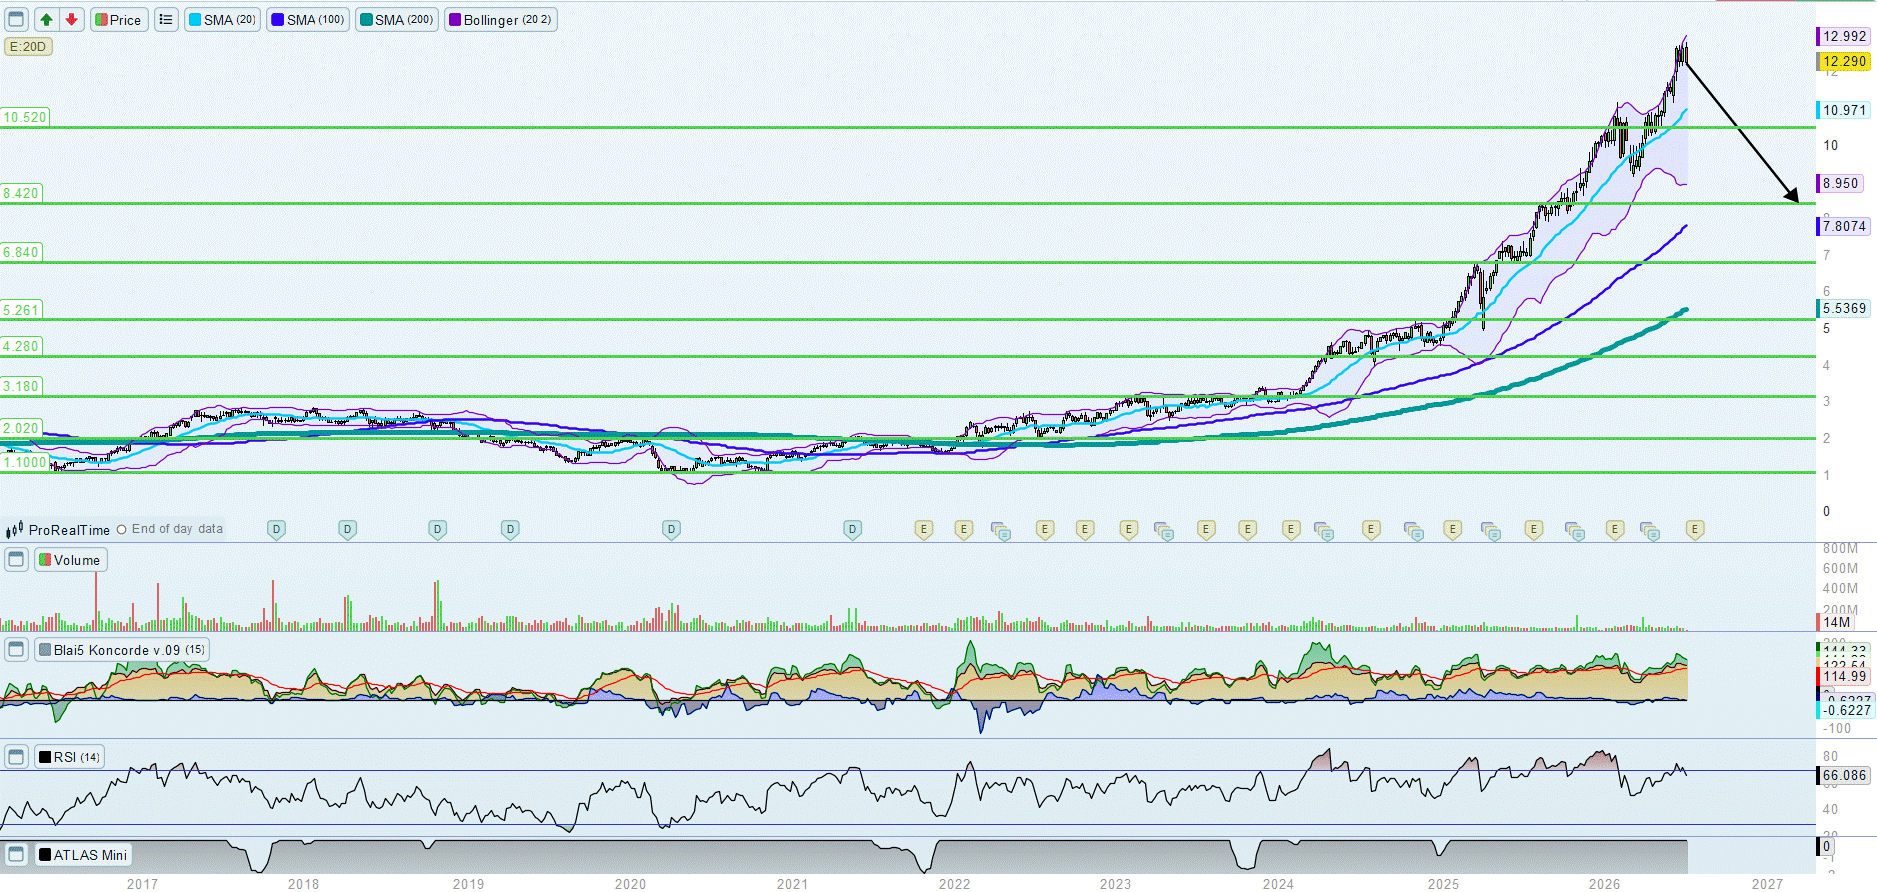1877x892 pixels.
Task: Click the green up arrow icon
Action: click(x=46, y=19)
